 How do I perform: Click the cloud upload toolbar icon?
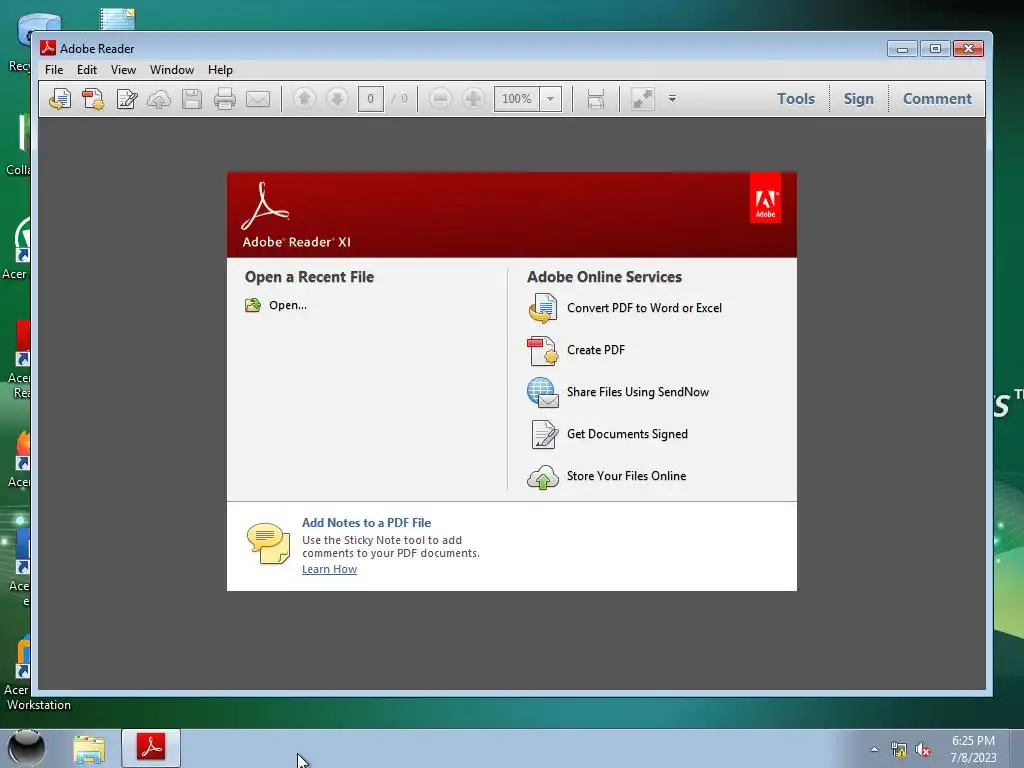pos(159,99)
